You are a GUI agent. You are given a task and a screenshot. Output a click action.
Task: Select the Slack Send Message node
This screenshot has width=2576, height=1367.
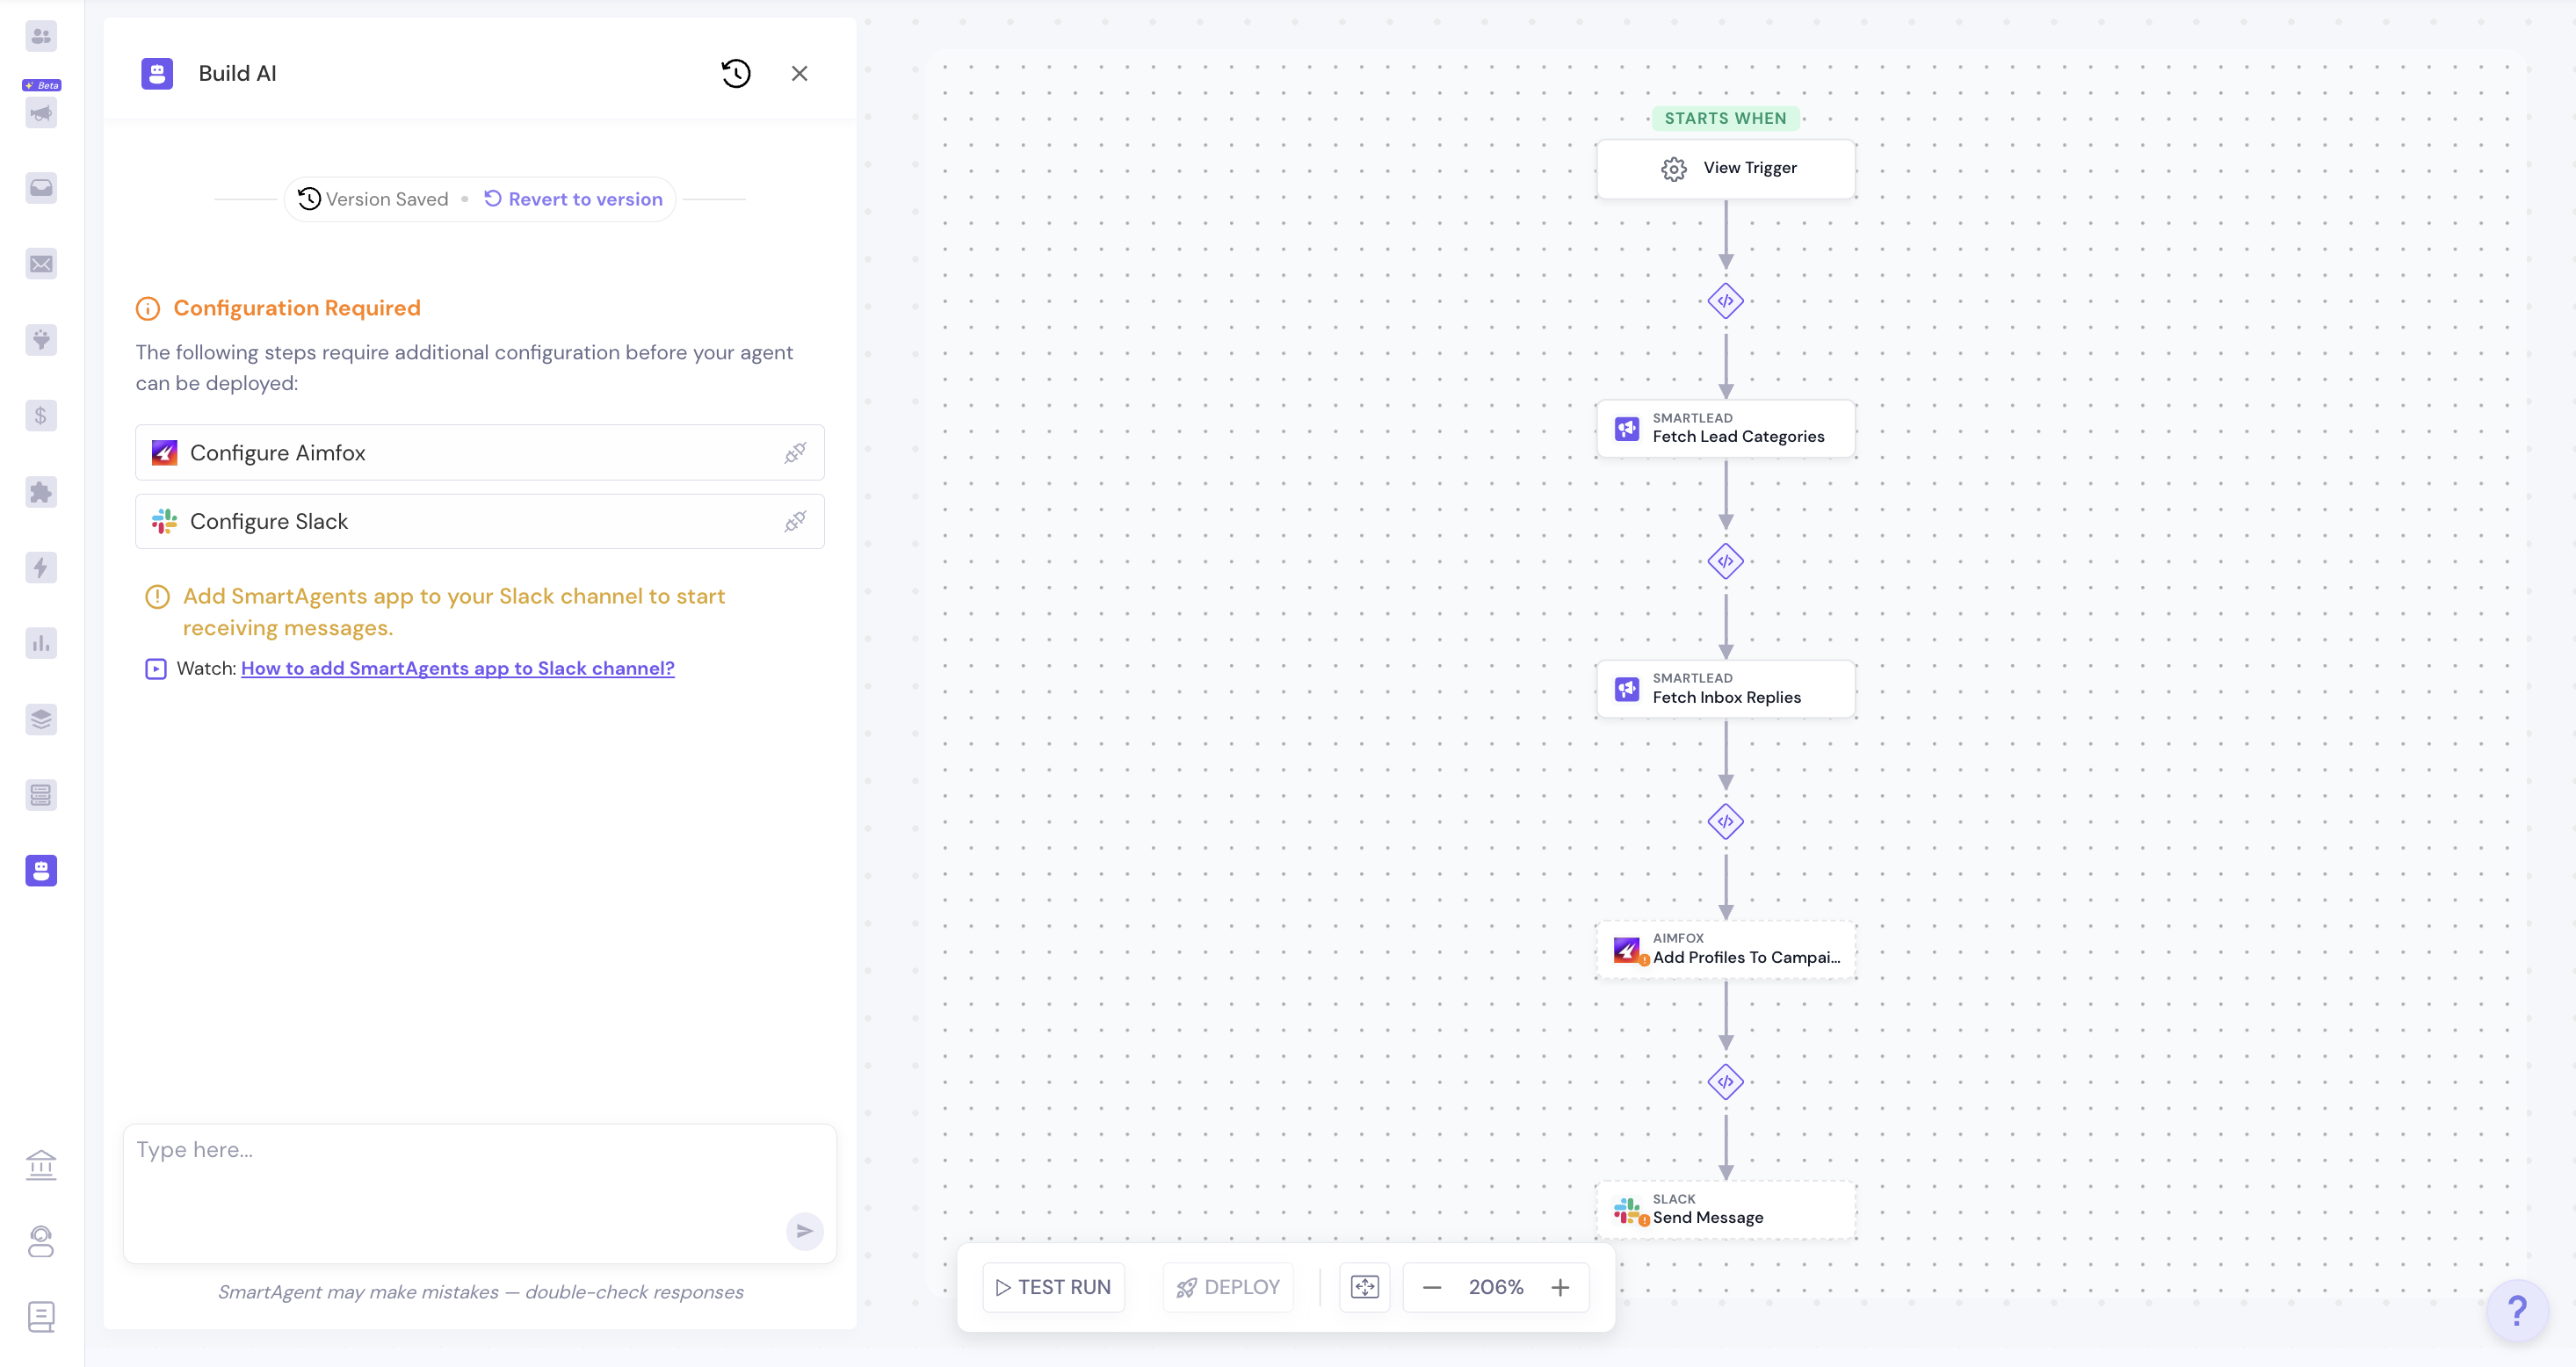coord(1725,1209)
